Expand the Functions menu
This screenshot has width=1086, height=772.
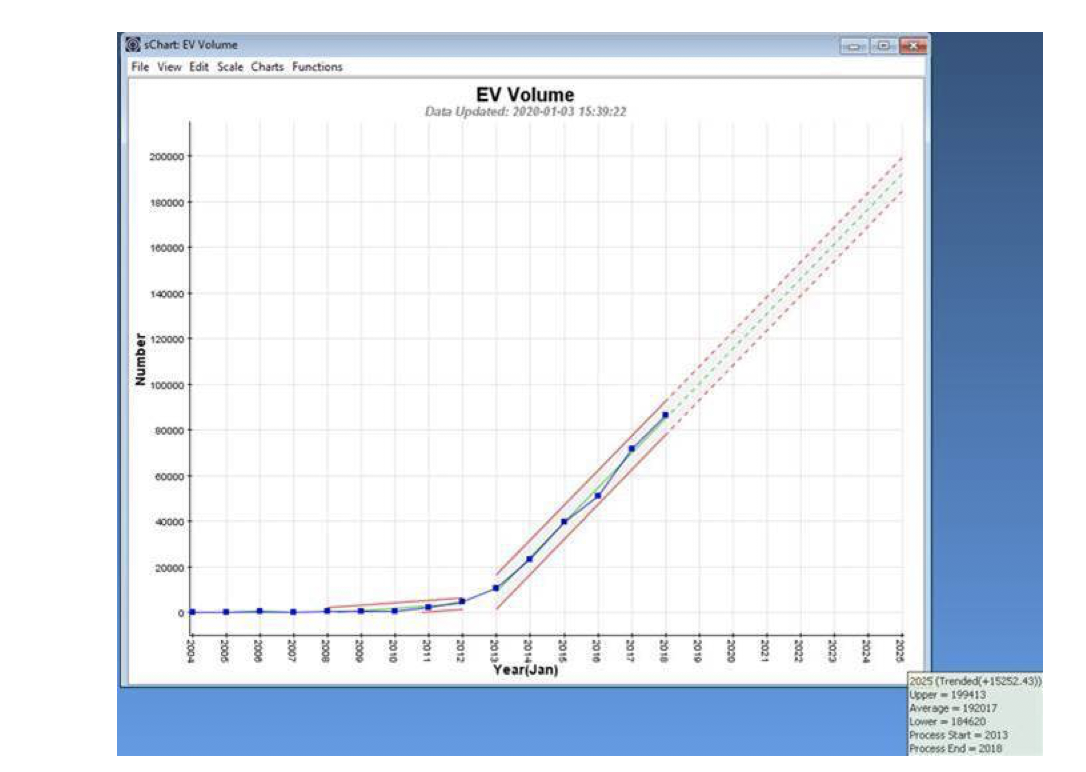(x=317, y=67)
